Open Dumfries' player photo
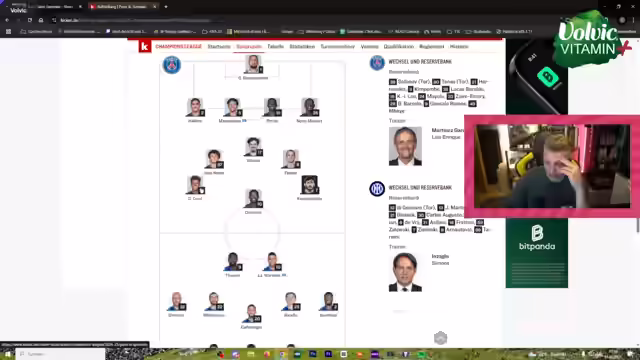This screenshot has width=640, height=360. (328, 302)
